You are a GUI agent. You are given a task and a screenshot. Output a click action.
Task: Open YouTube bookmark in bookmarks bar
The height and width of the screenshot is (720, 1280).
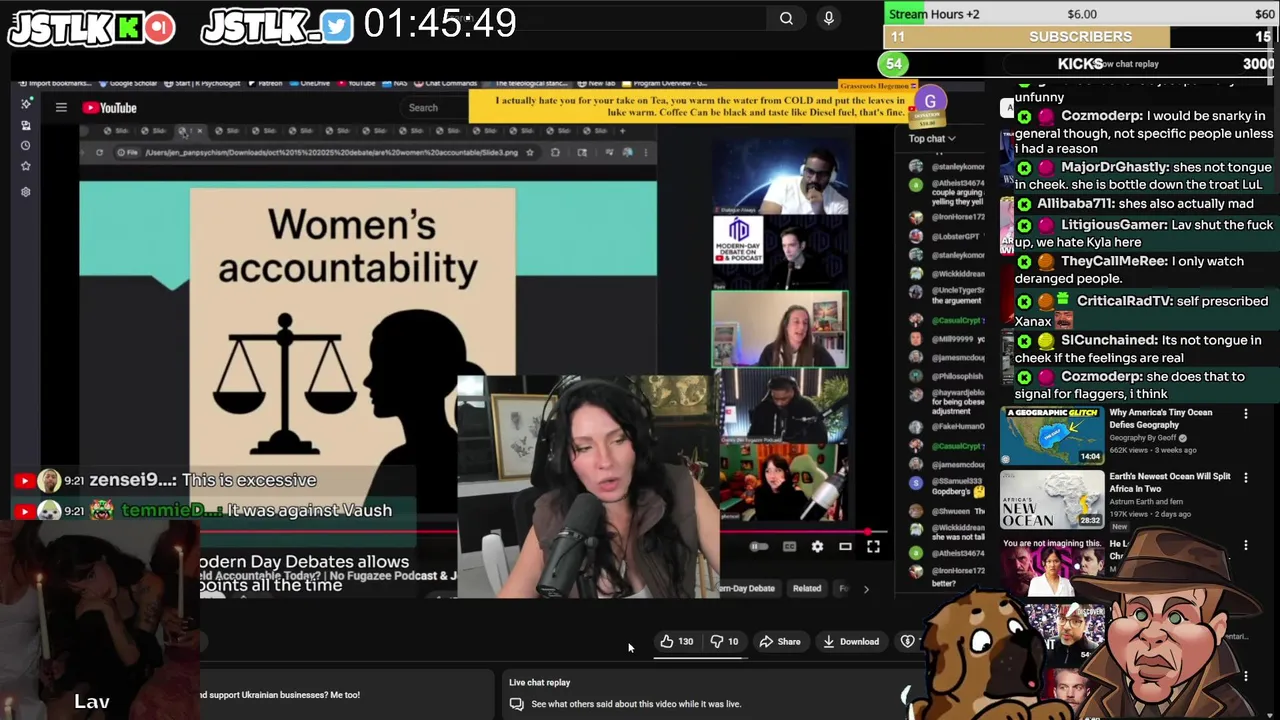[x=357, y=83]
